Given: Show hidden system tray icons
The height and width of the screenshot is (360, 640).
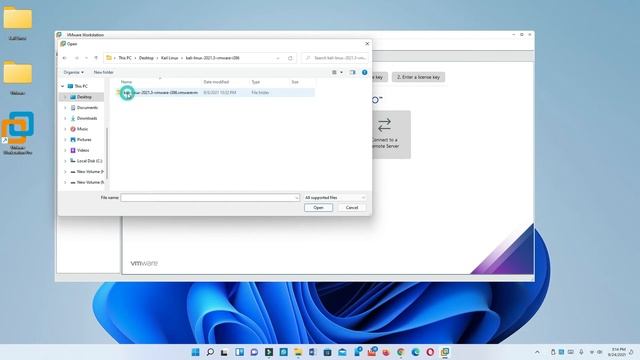Looking at the screenshot, I should click(x=537, y=352).
